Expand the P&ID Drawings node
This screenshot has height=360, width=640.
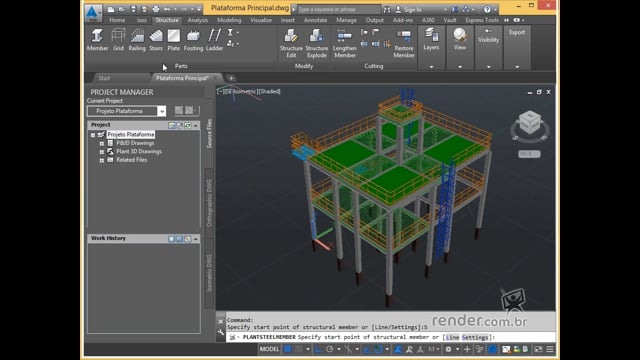coord(102,143)
